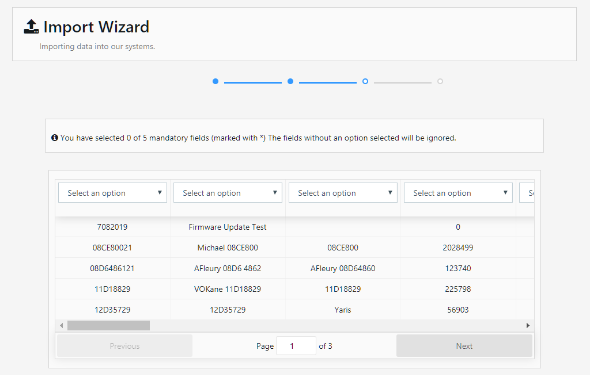Select cell AFleury 08D6 4862

(x=227, y=268)
